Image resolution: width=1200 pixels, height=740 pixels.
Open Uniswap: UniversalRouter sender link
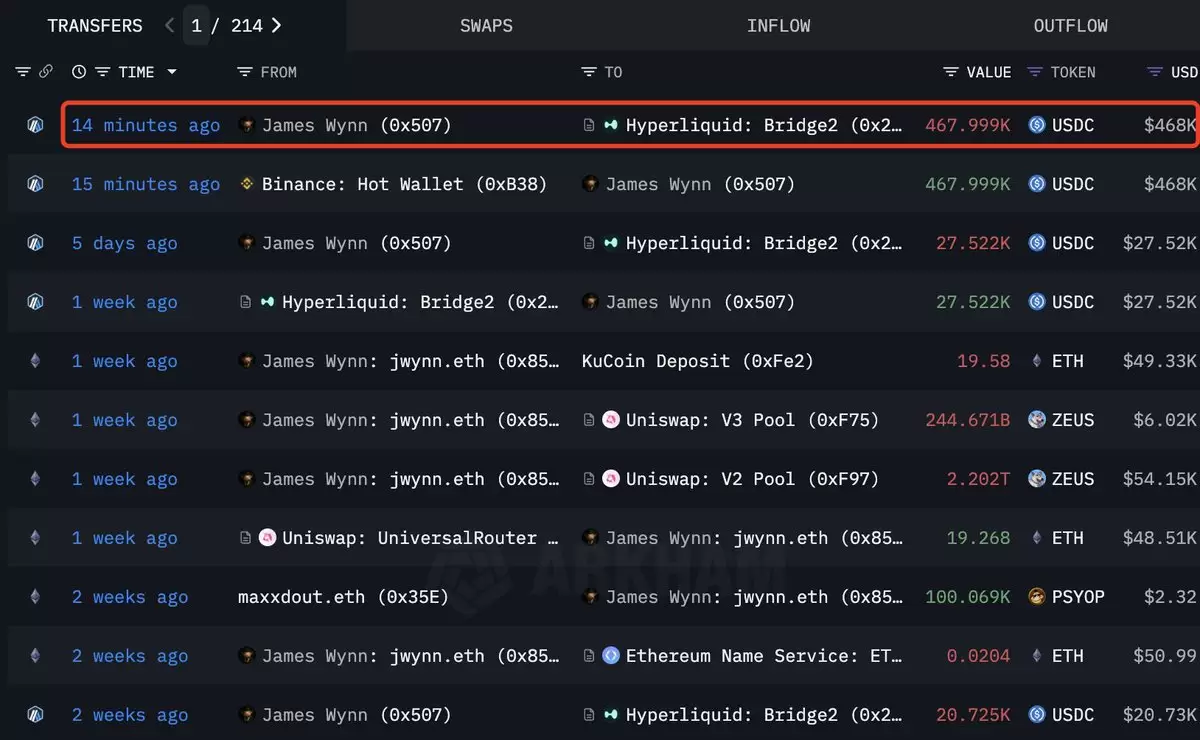[x=420, y=538]
